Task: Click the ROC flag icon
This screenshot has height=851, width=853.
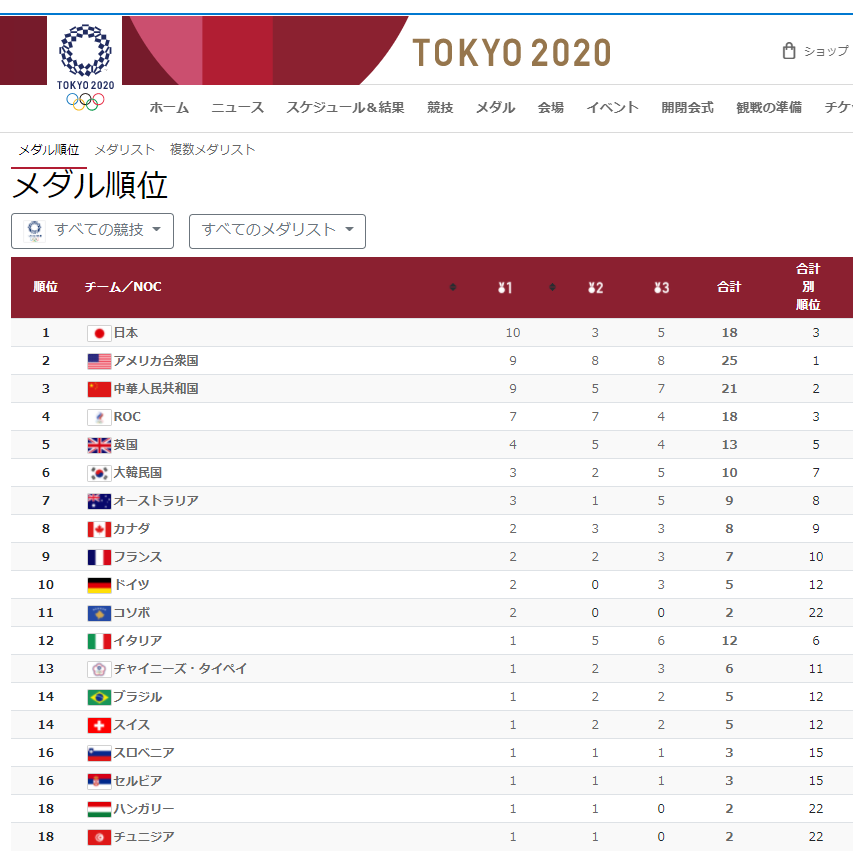Action: tap(99, 417)
